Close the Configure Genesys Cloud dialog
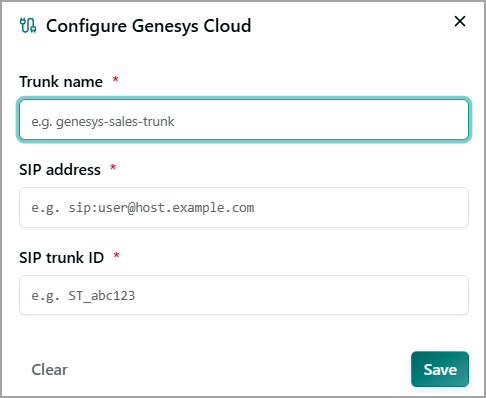Viewport: 486px width, 398px height. (460, 21)
